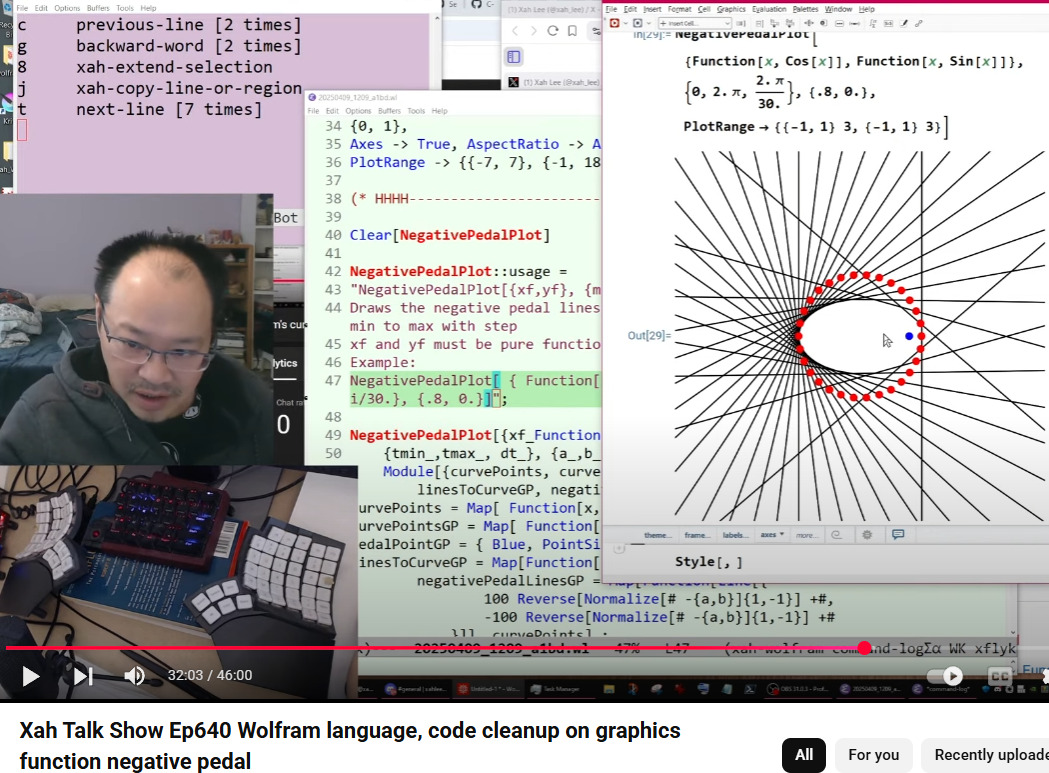
Task: Click the chat bubble icon in suggestions bar
Action: pyautogui.click(x=898, y=534)
